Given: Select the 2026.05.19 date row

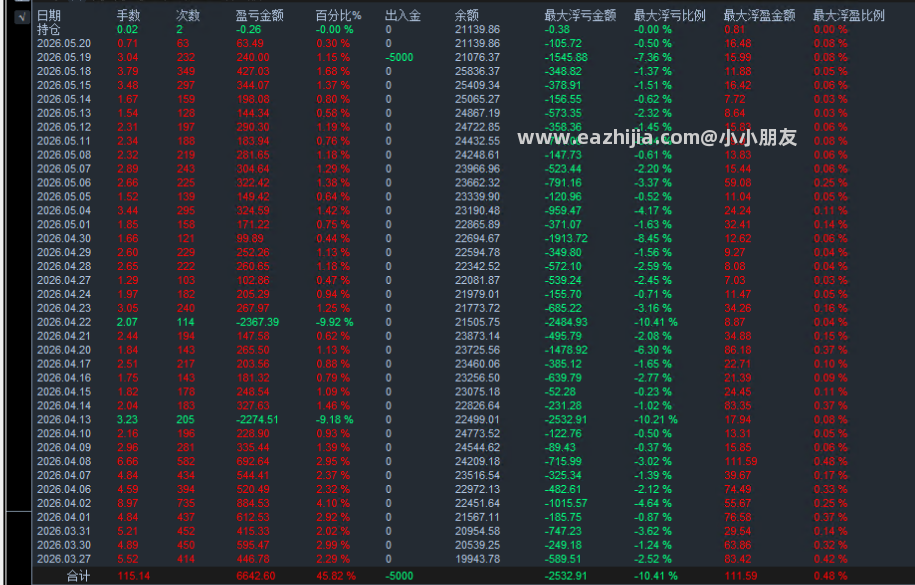Looking at the screenshot, I should pos(64,57).
